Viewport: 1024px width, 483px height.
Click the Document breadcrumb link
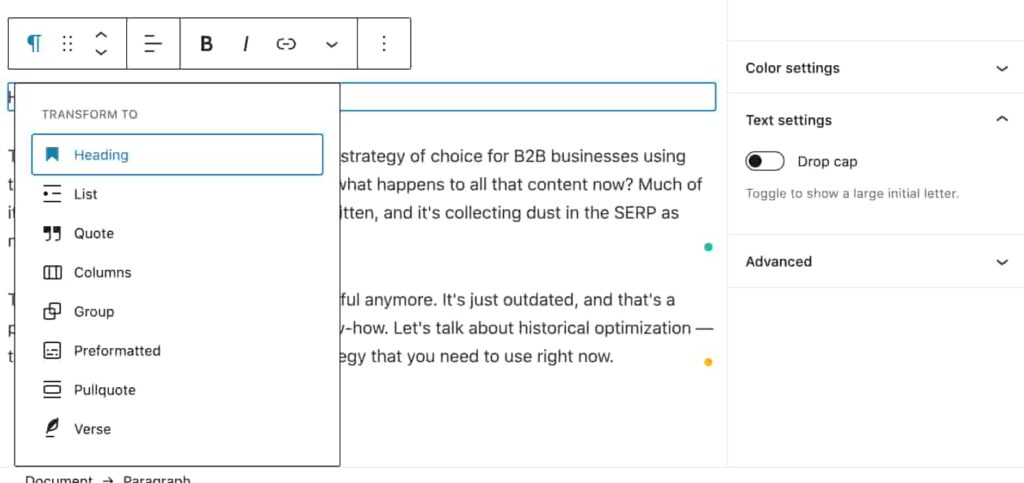click(x=58, y=479)
